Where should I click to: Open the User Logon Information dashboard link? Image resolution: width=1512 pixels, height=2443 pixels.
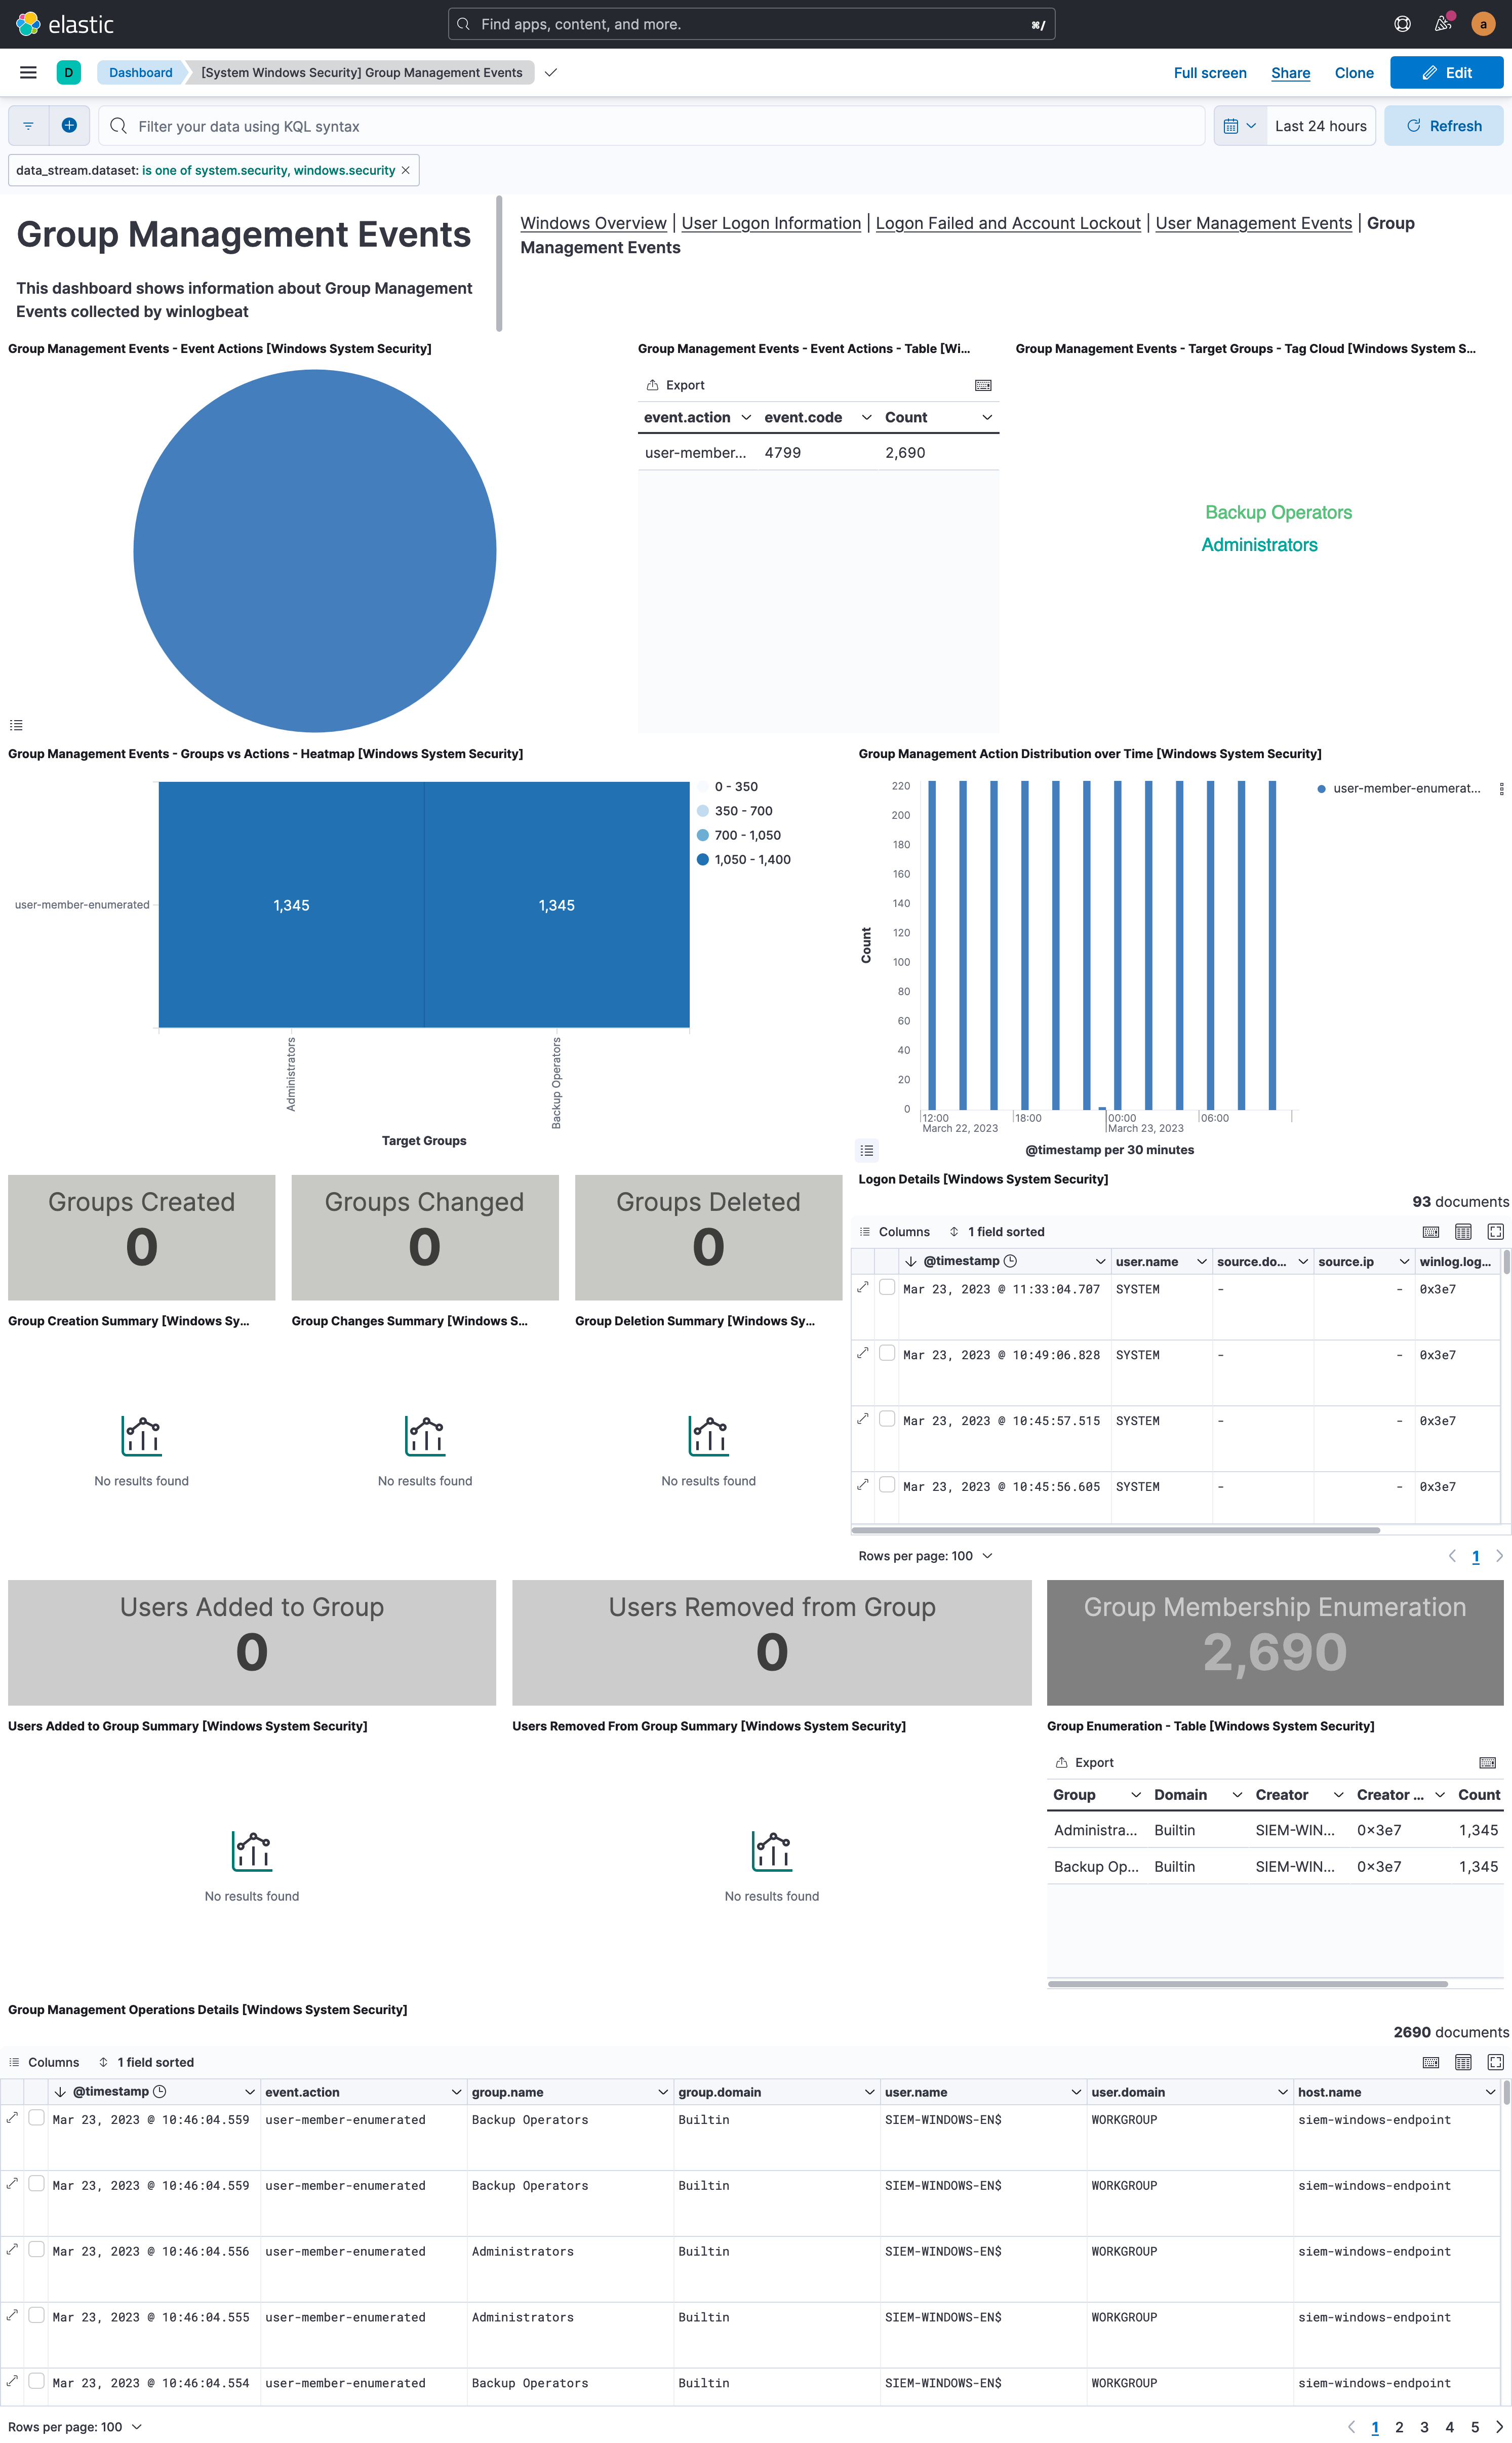(771, 222)
